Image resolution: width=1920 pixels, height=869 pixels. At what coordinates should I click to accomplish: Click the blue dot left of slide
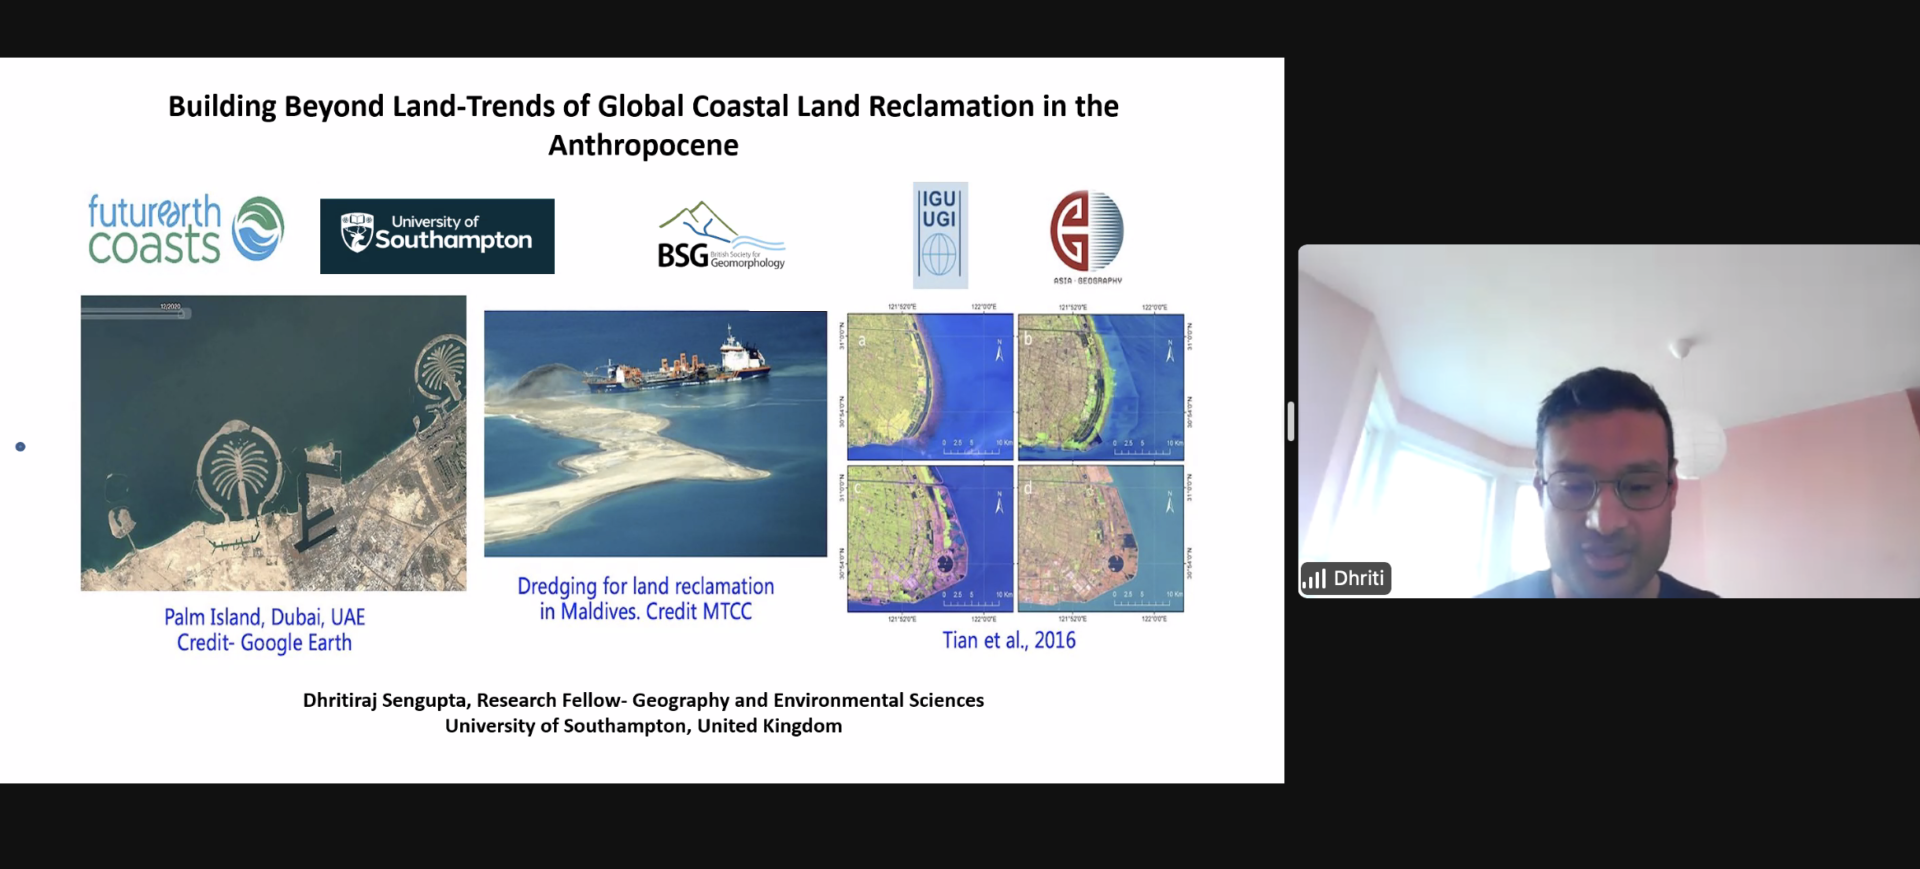tap(20, 447)
